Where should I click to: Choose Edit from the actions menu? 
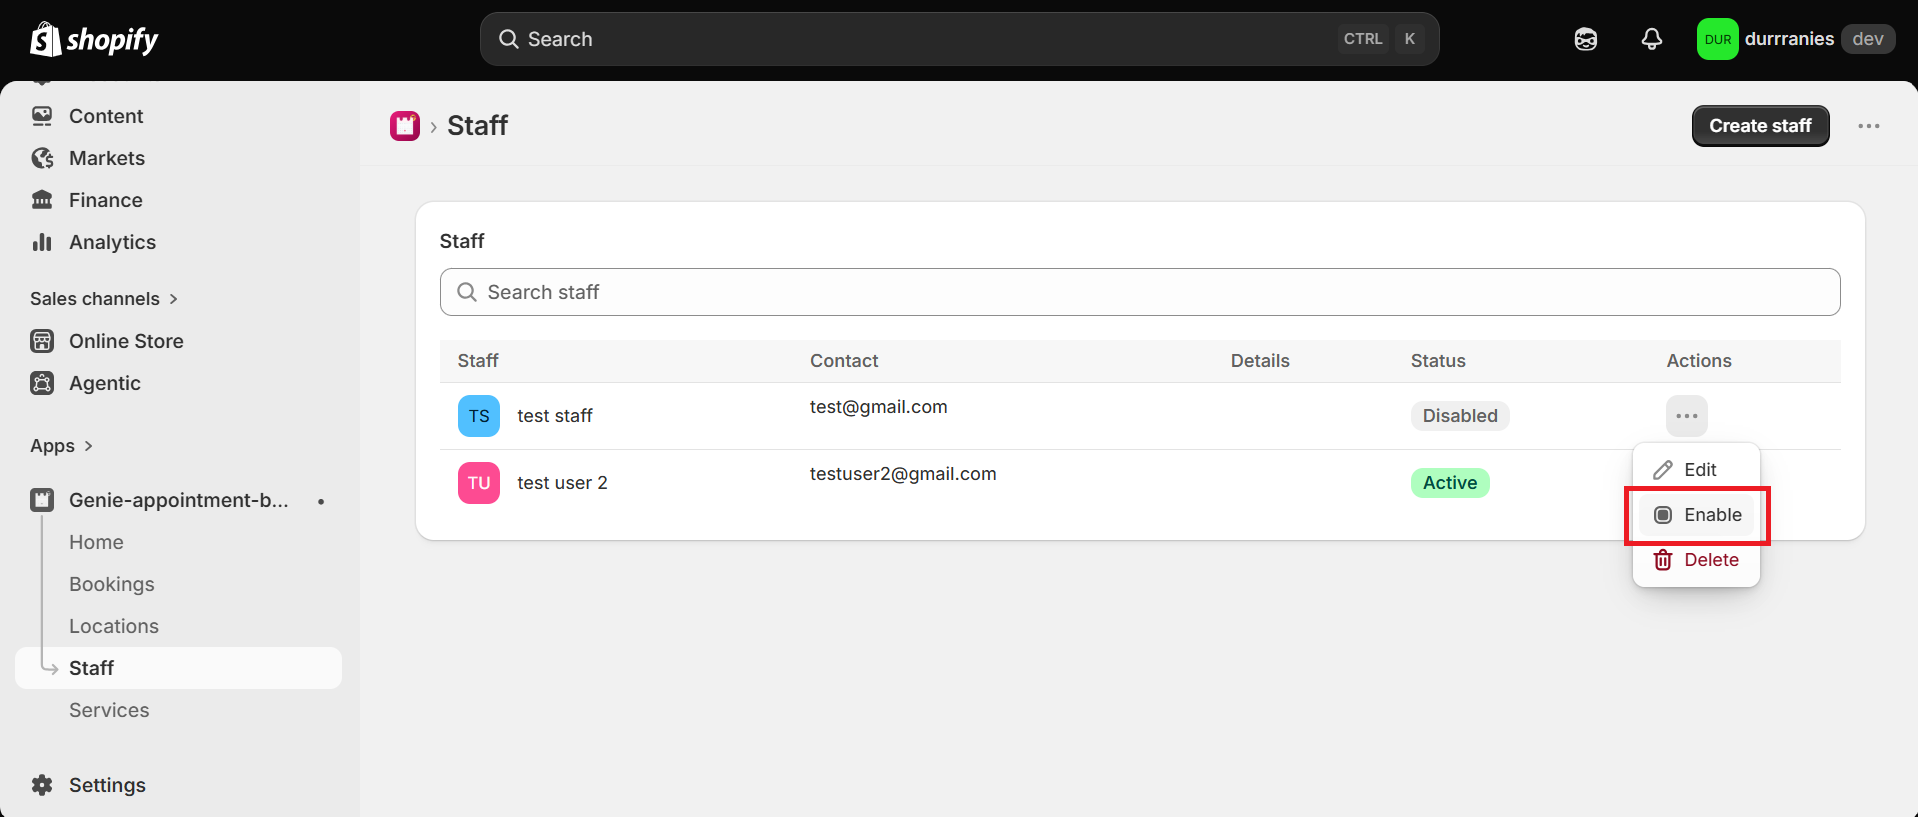coord(1696,470)
